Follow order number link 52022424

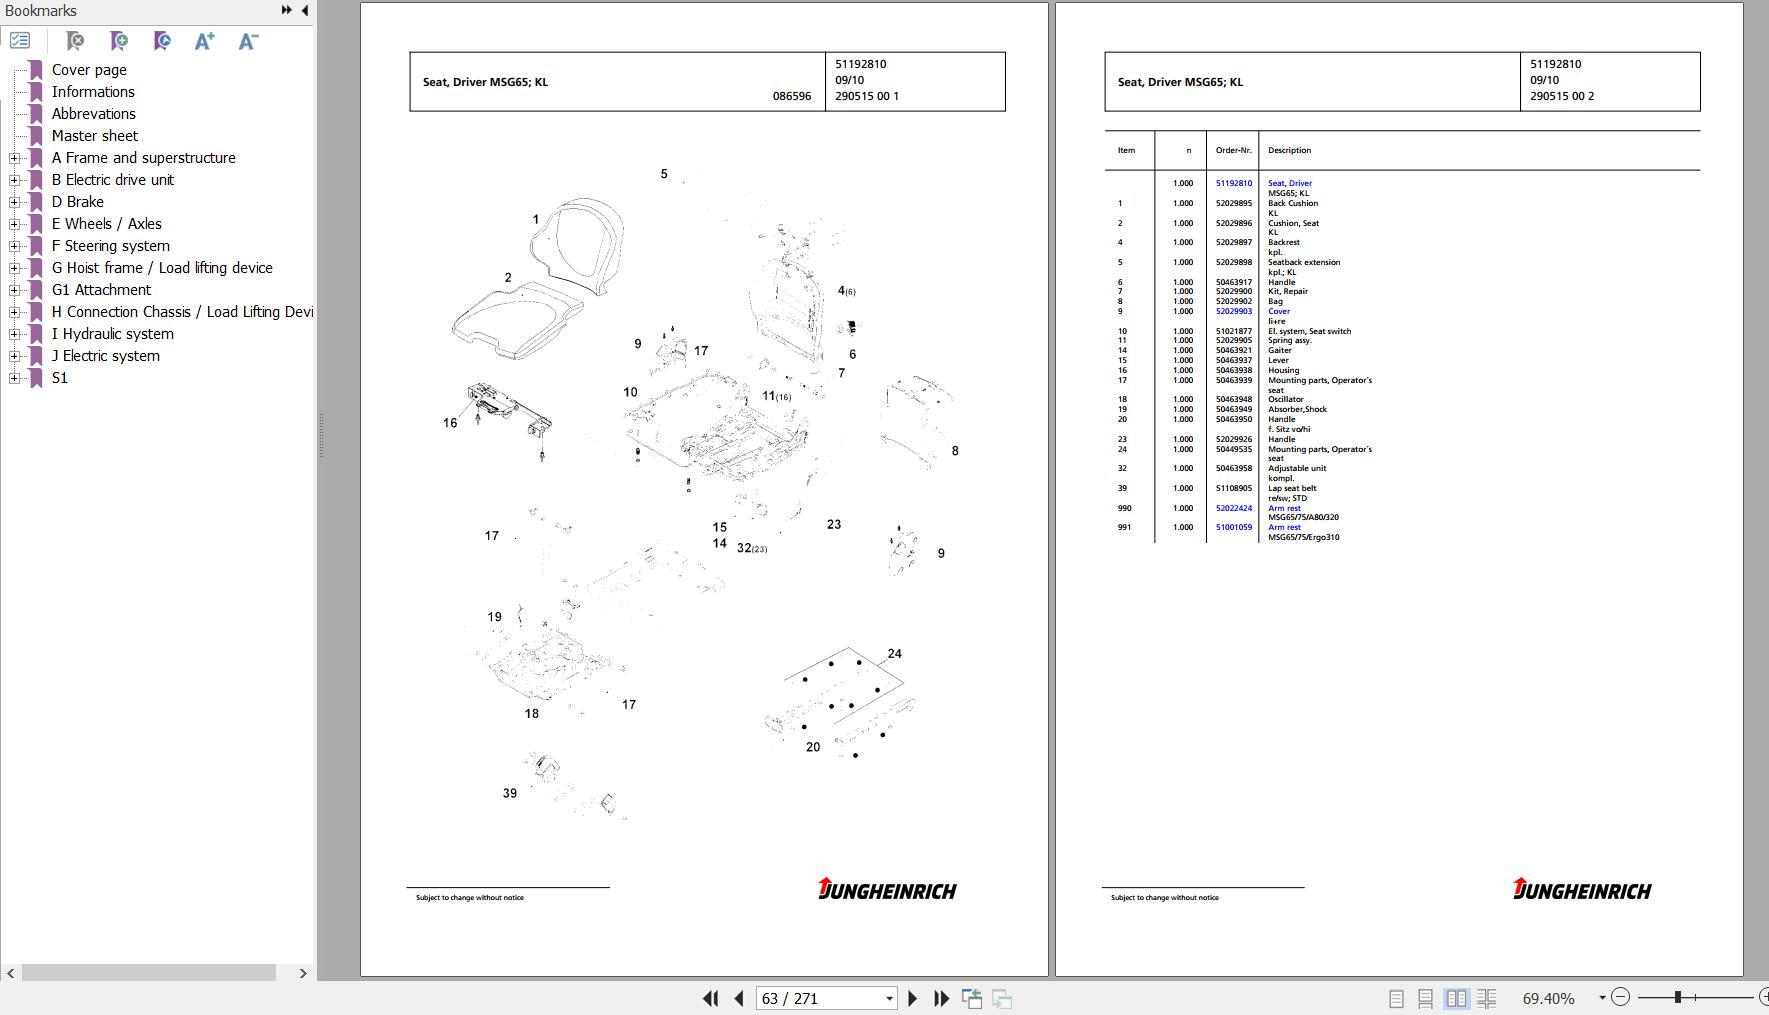[1233, 508]
